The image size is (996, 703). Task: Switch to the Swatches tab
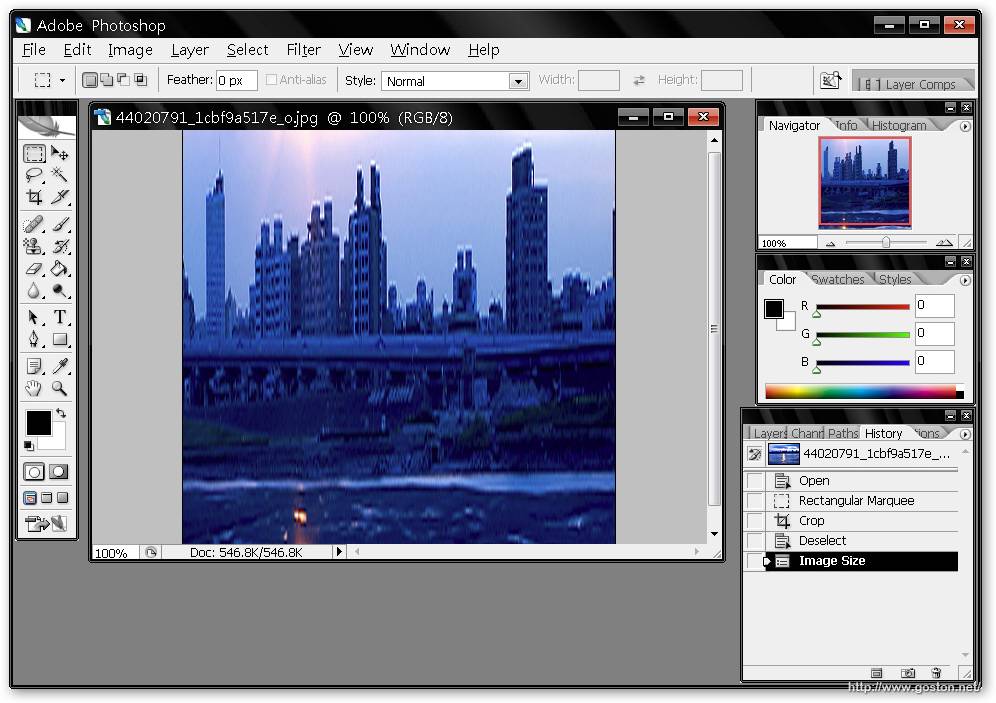[x=839, y=280]
